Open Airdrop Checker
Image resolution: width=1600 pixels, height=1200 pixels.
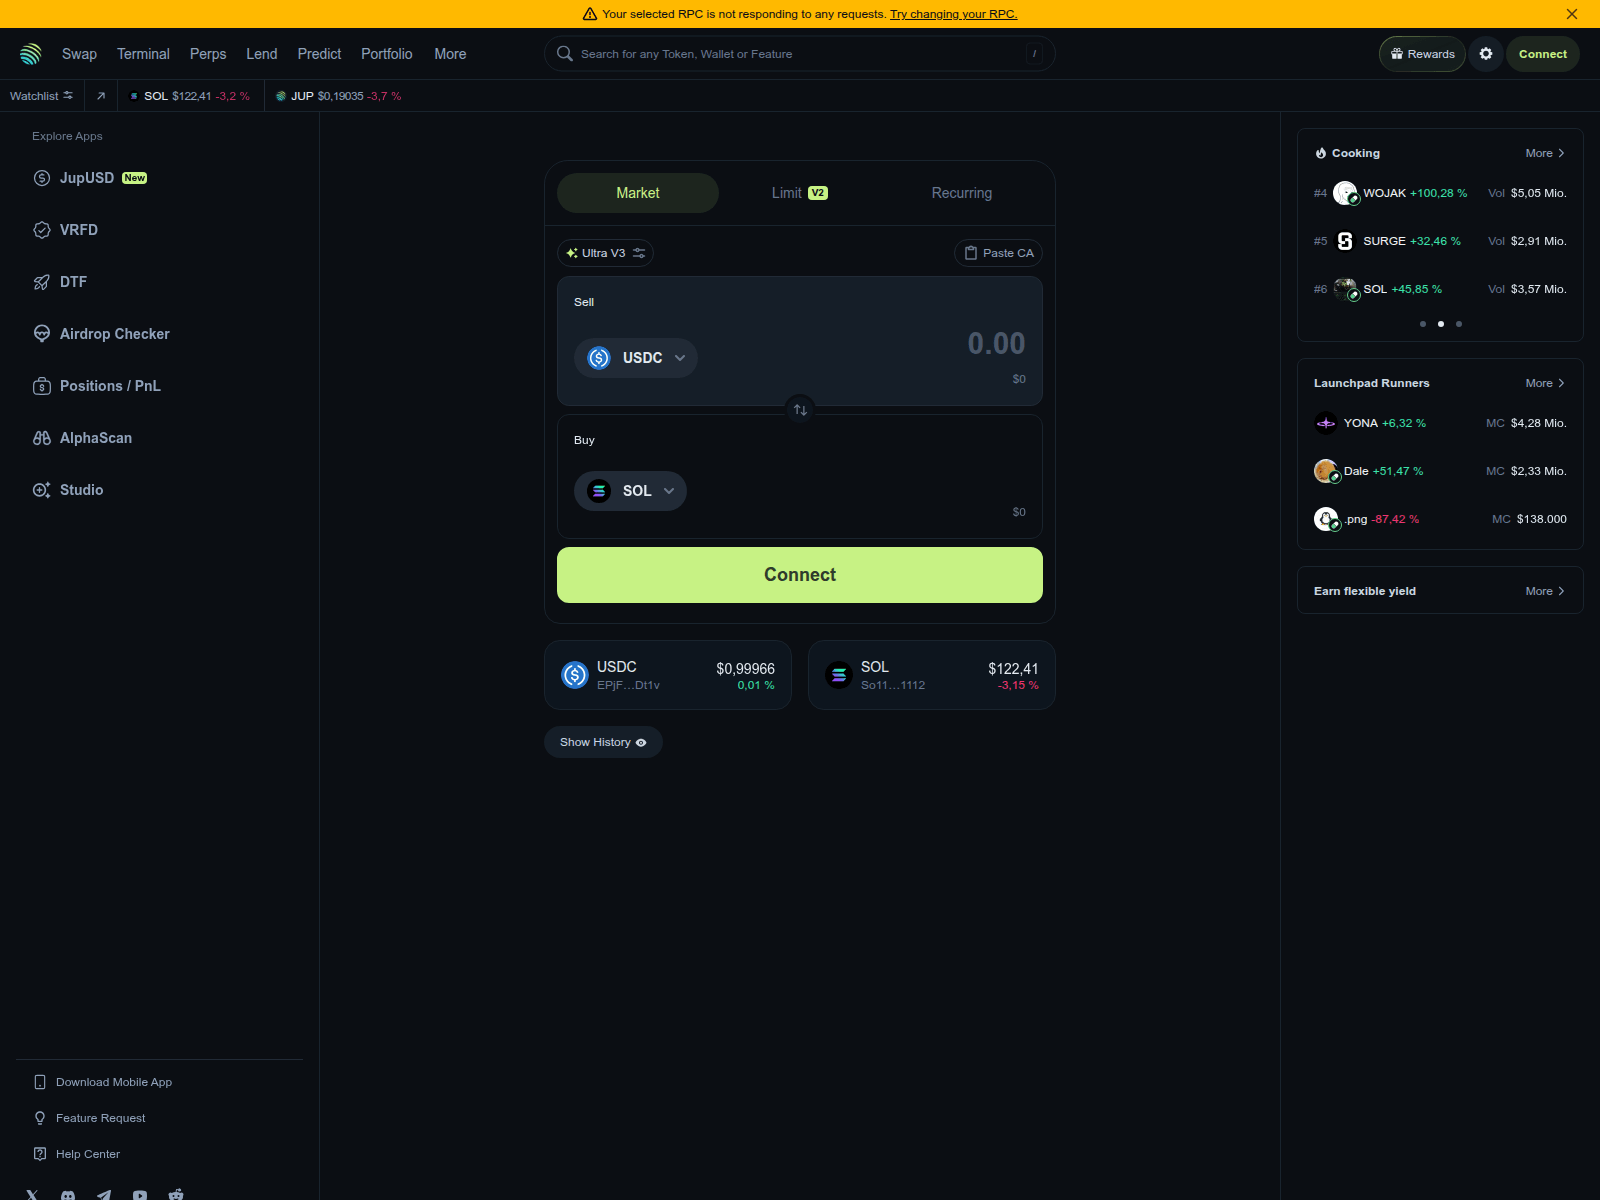click(x=101, y=334)
